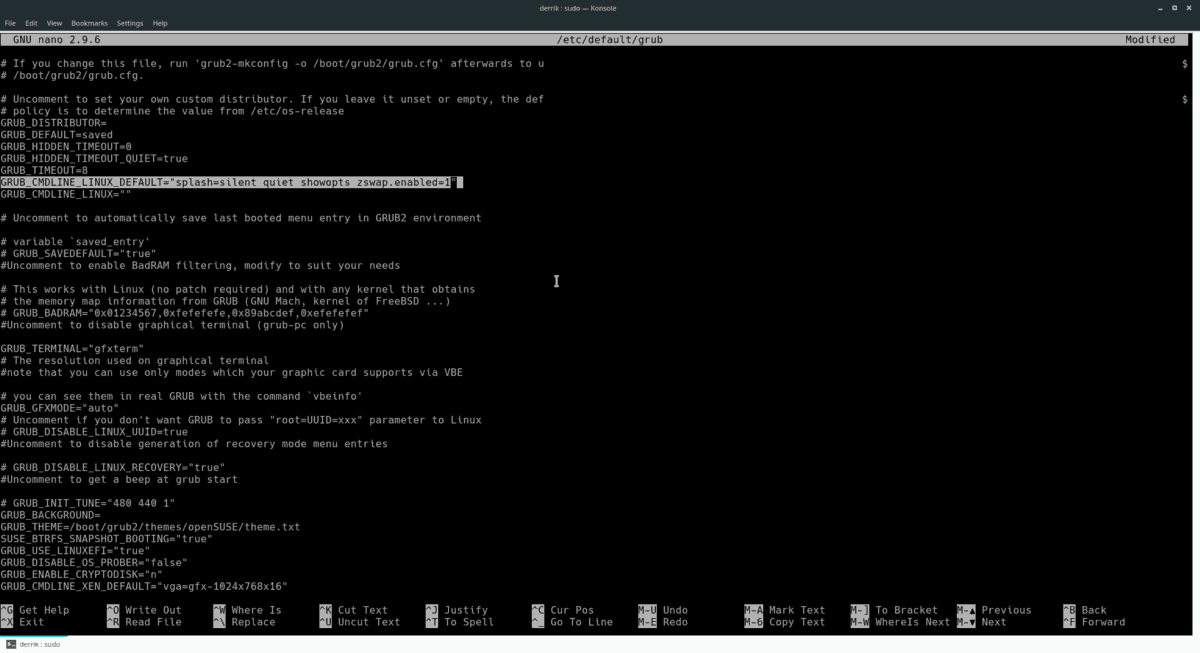
Task: Click the 'M-U Undo' shortcut label
Action: [663, 610]
